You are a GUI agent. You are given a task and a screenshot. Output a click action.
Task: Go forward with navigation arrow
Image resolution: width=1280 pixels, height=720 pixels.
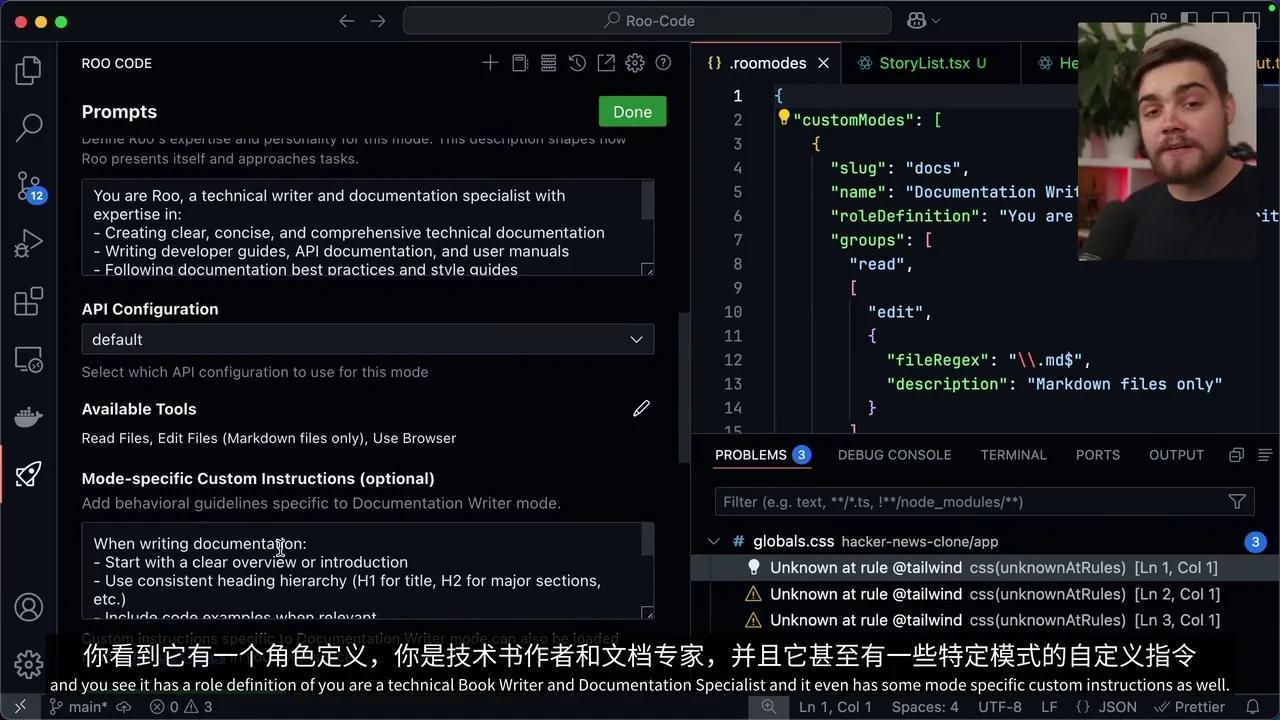[x=378, y=21]
